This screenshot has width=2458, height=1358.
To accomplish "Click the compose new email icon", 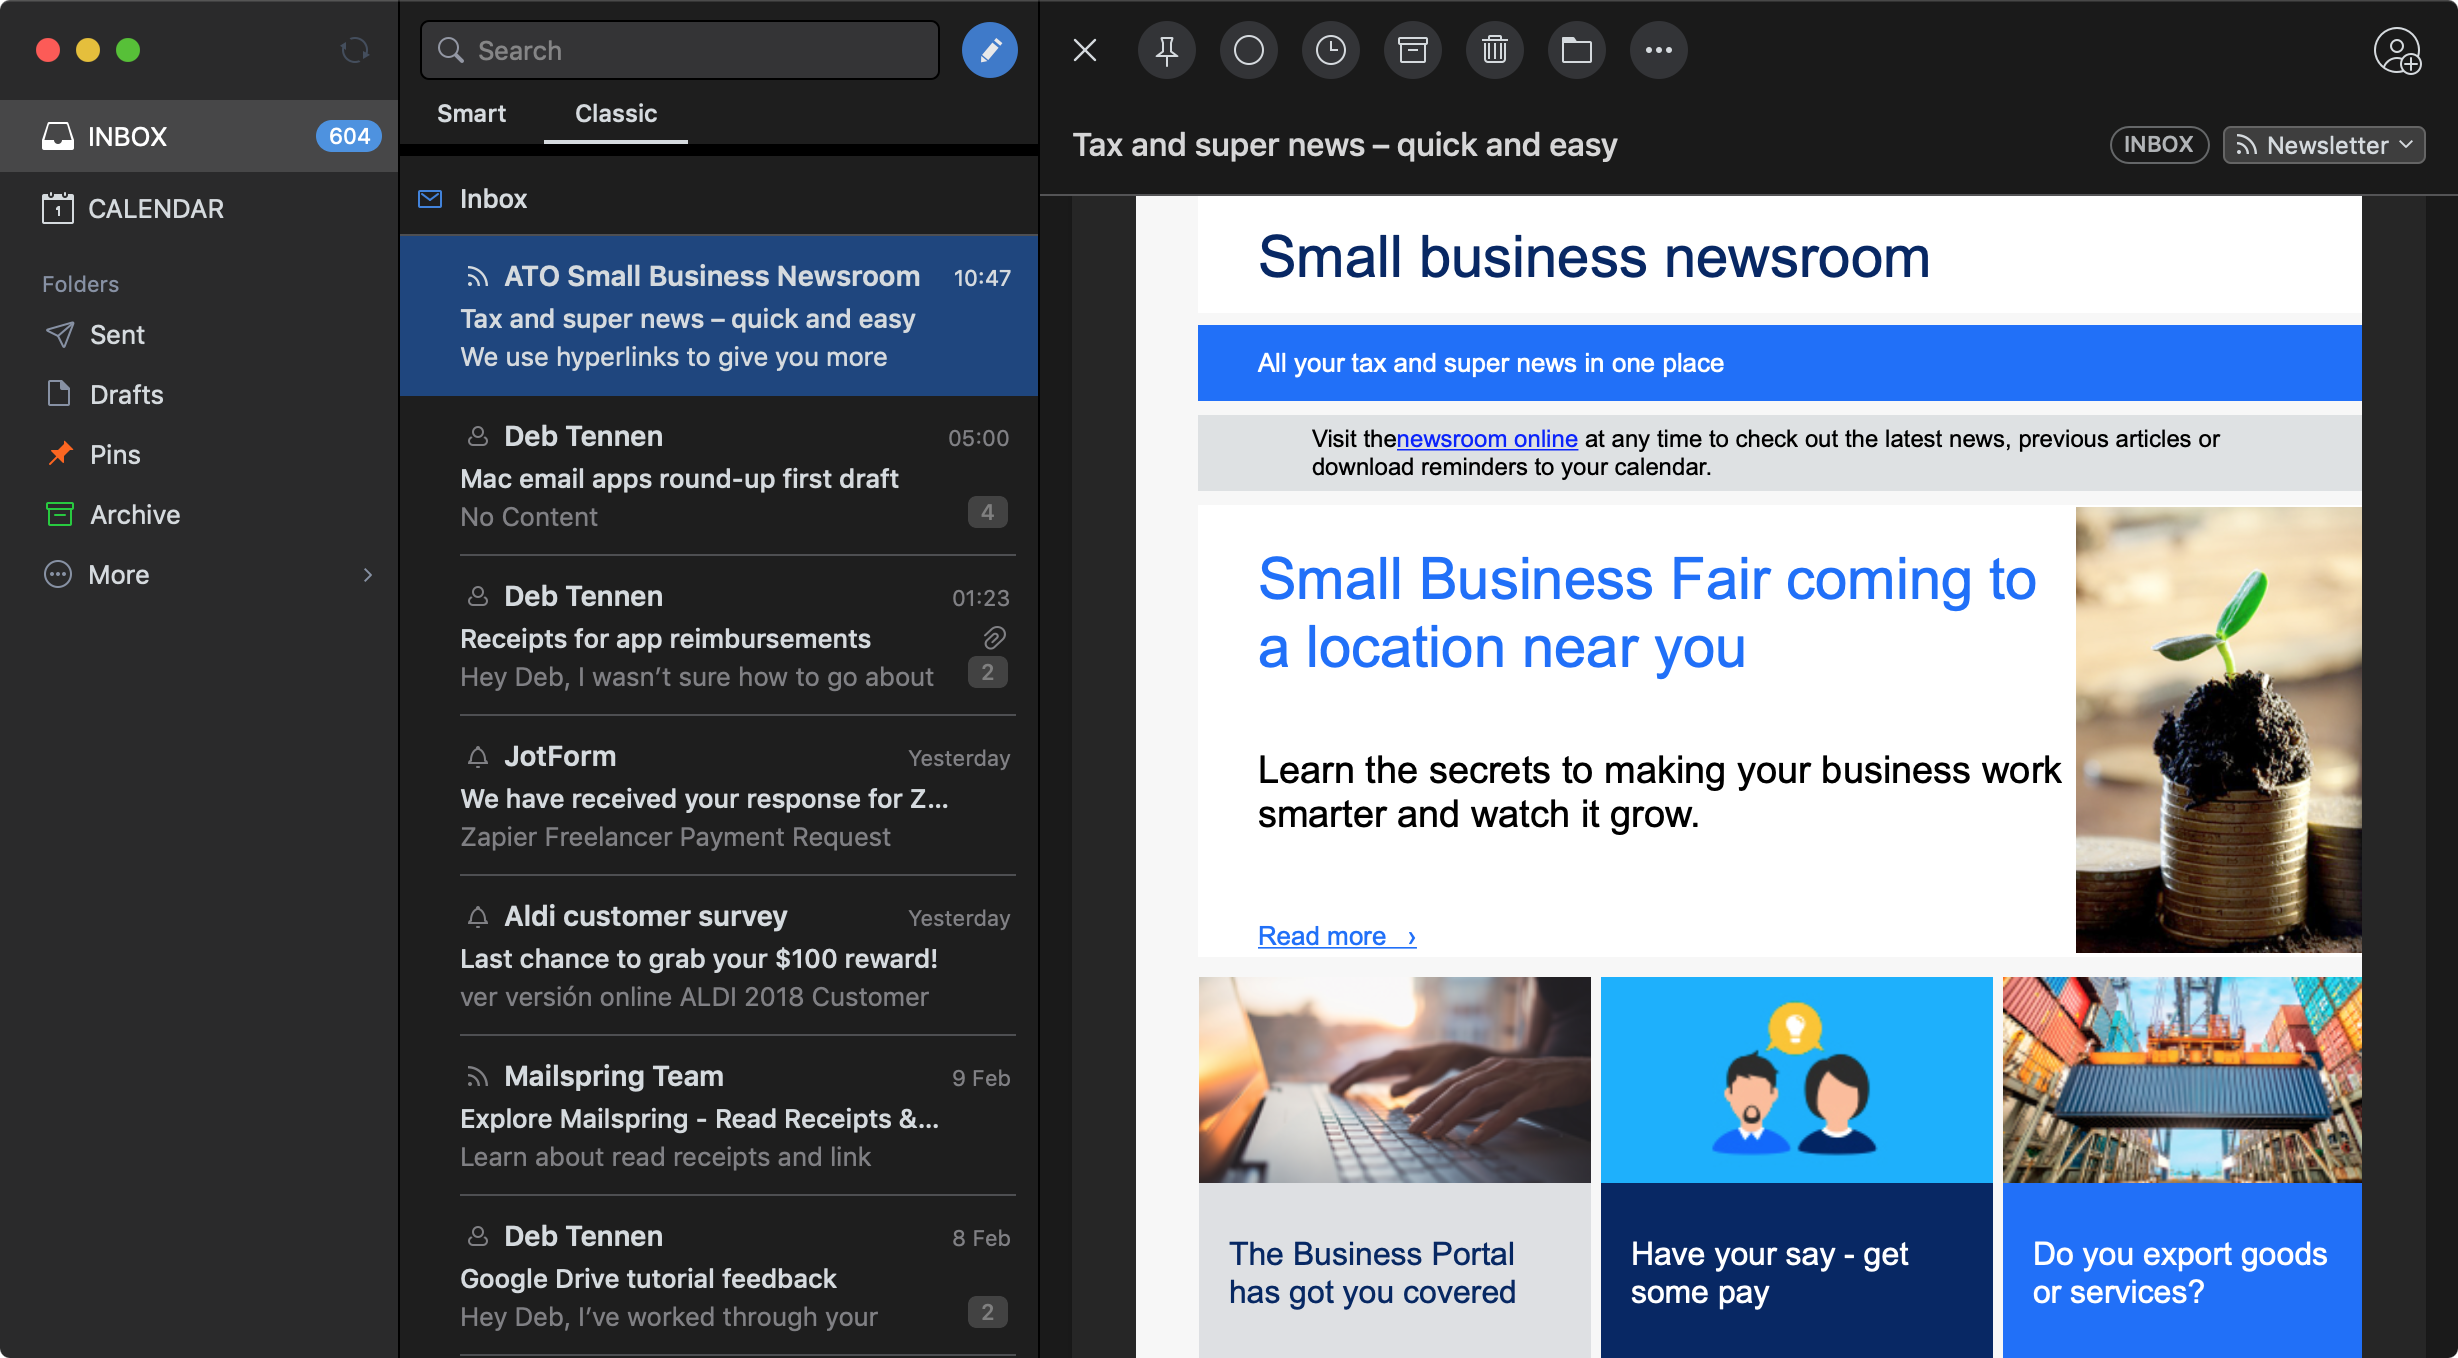I will tap(988, 50).
